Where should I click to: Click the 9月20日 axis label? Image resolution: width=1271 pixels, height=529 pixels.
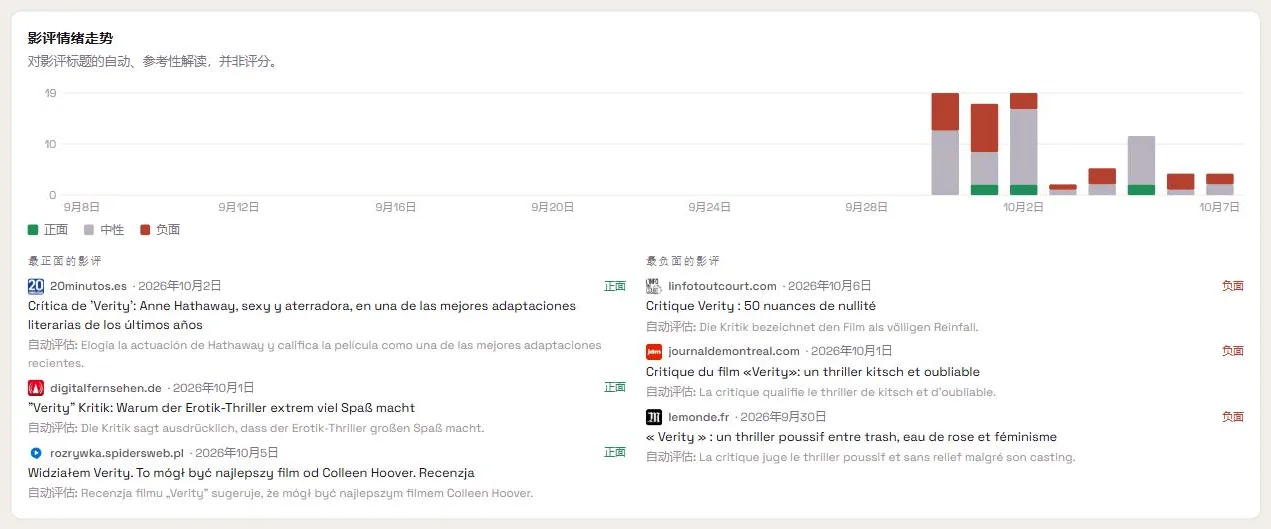coord(553,207)
